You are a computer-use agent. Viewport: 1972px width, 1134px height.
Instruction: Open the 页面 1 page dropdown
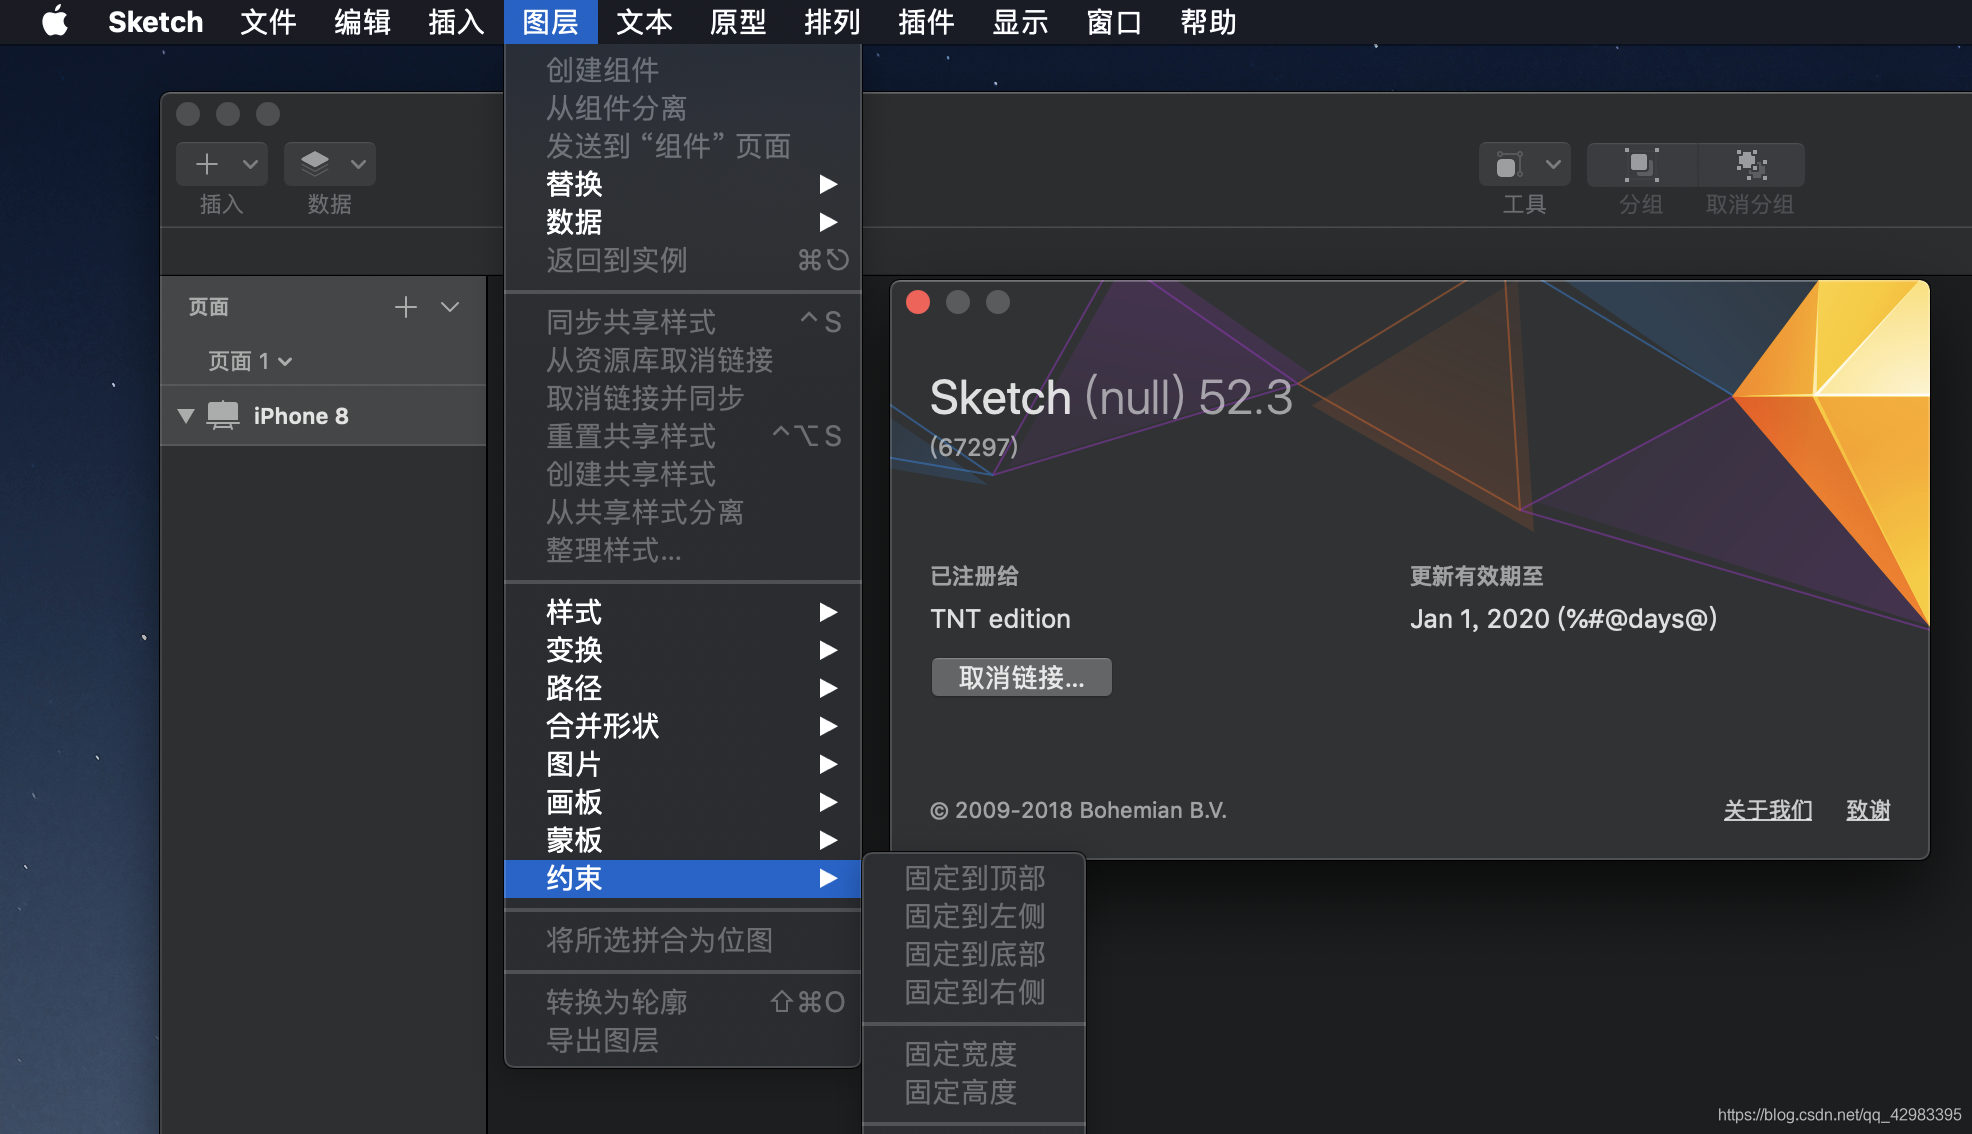(250, 361)
